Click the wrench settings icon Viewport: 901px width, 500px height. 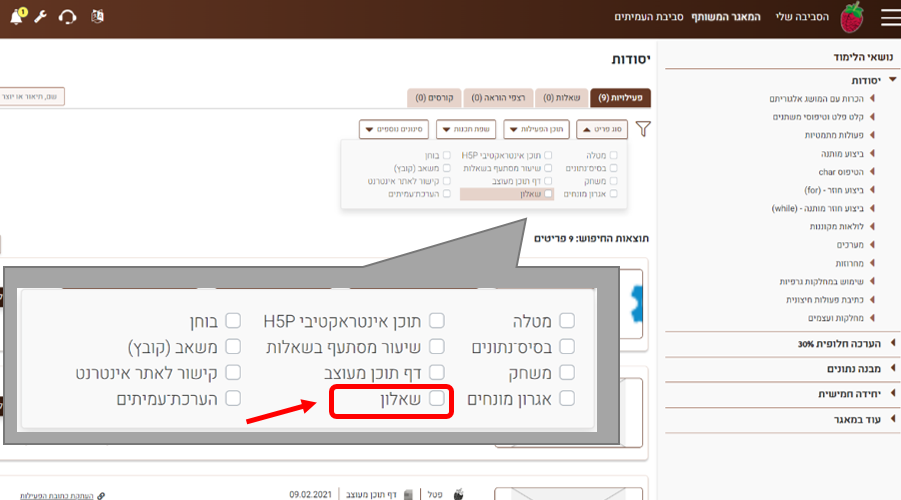point(41,17)
